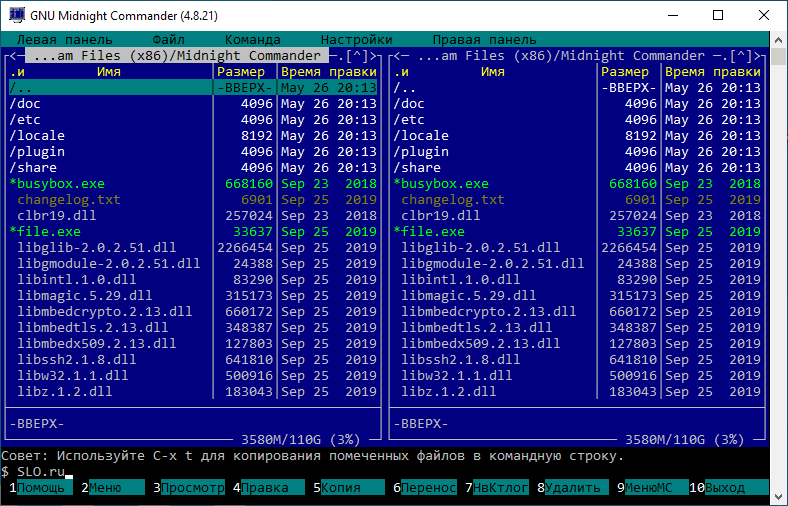
Task: Select libintl.1.0.dll in left panel
Action: [193, 280]
